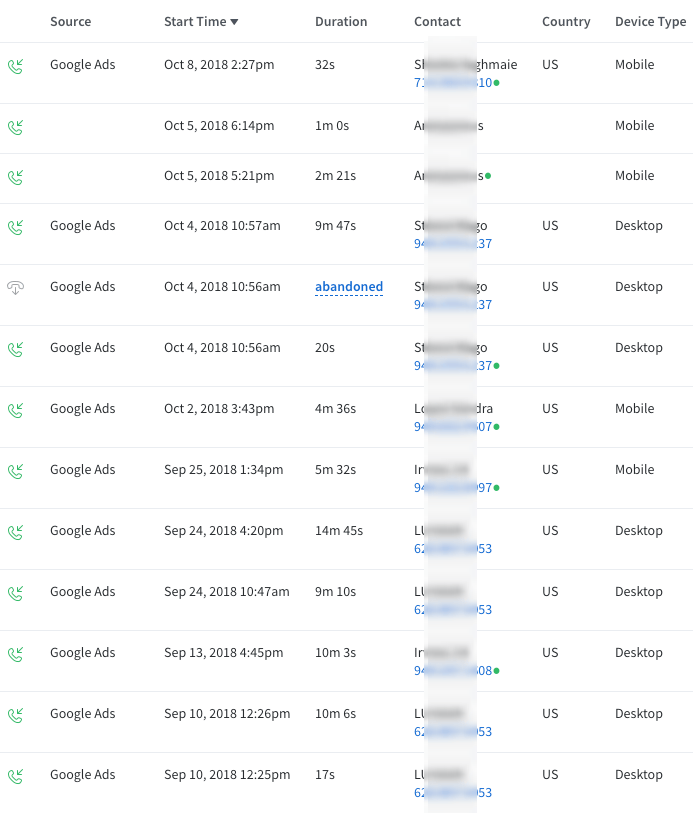Click inbound call icon on Oct 5 6:14pm row
Screen dimensions: 693x813
coord(16,127)
